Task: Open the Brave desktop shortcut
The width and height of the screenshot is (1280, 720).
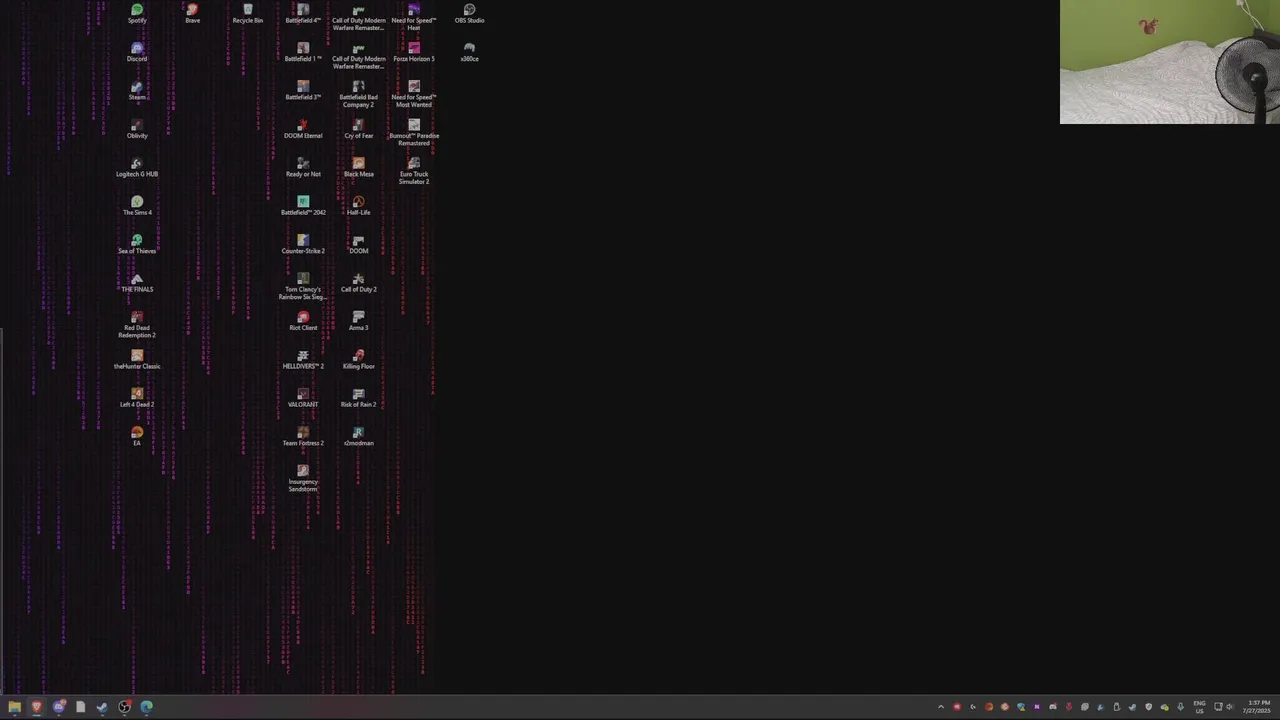Action: tap(192, 13)
